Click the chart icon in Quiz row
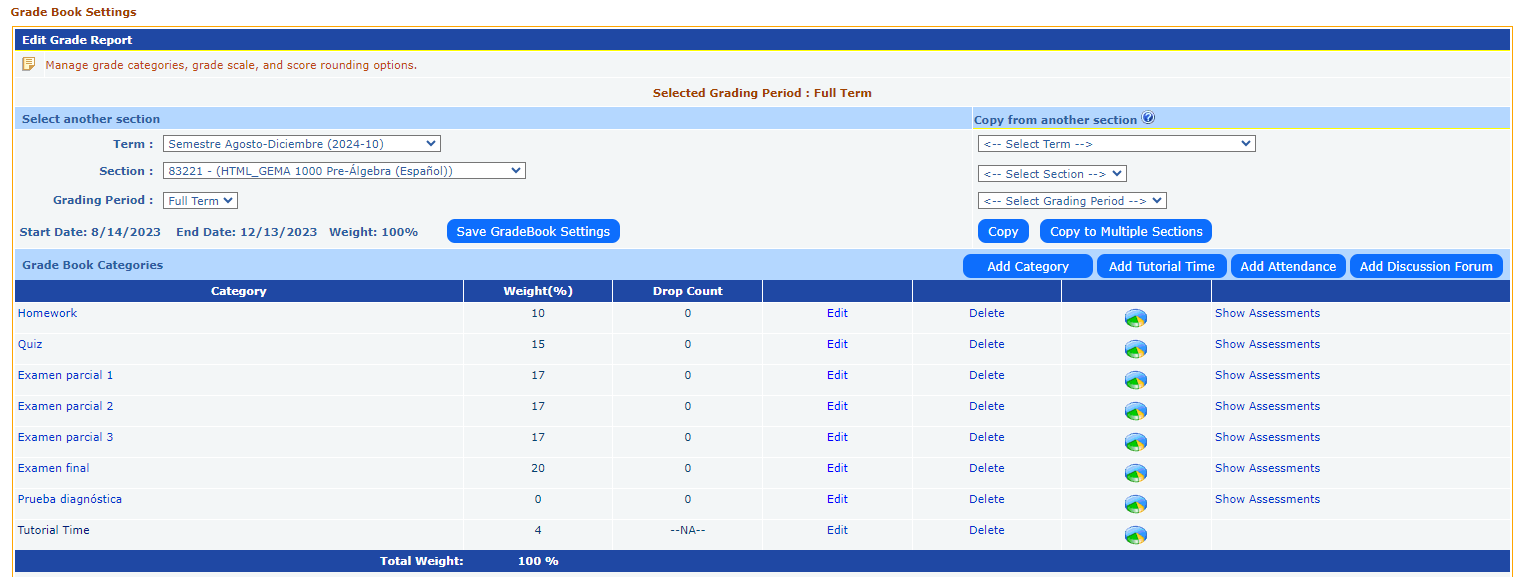The height and width of the screenshot is (577, 1521). coord(1135,349)
